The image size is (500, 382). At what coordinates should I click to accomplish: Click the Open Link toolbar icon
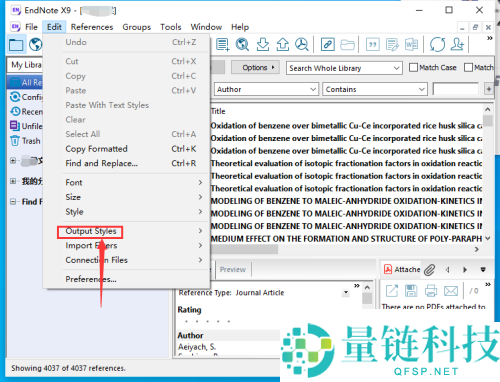pyautogui.click(x=328, y=44)
